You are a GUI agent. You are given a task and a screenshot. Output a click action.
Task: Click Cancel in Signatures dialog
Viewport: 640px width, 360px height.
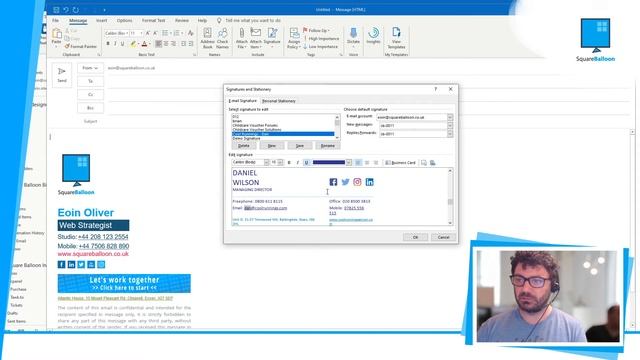tap(443, 237)
